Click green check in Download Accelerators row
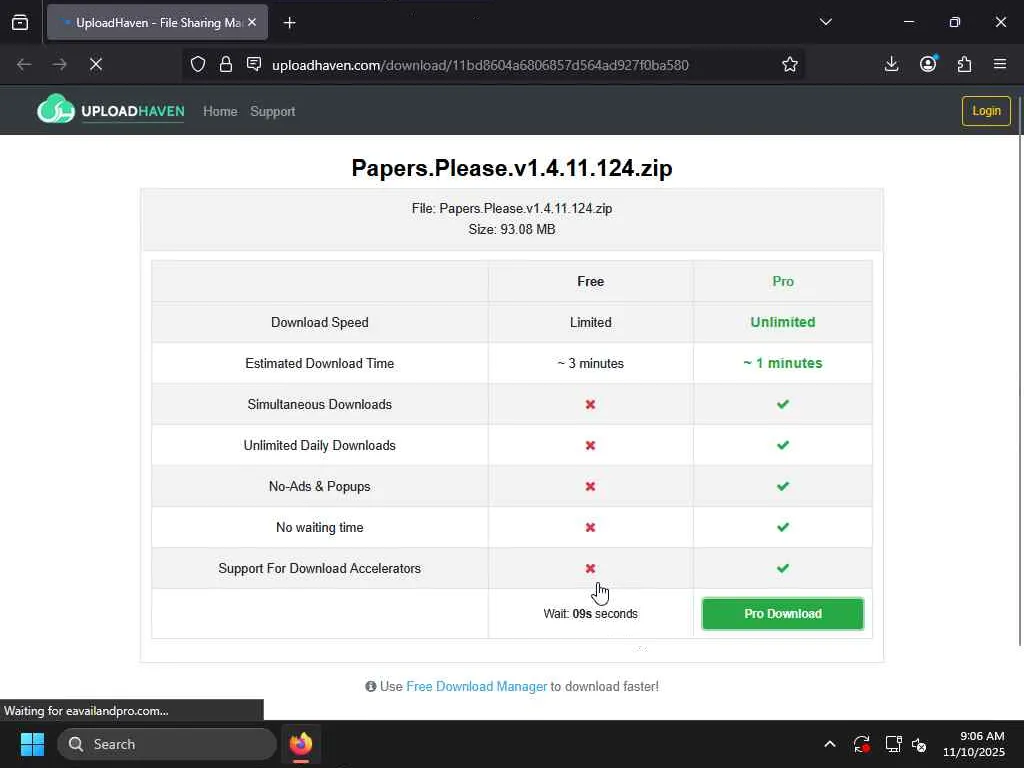 (782, 568)
